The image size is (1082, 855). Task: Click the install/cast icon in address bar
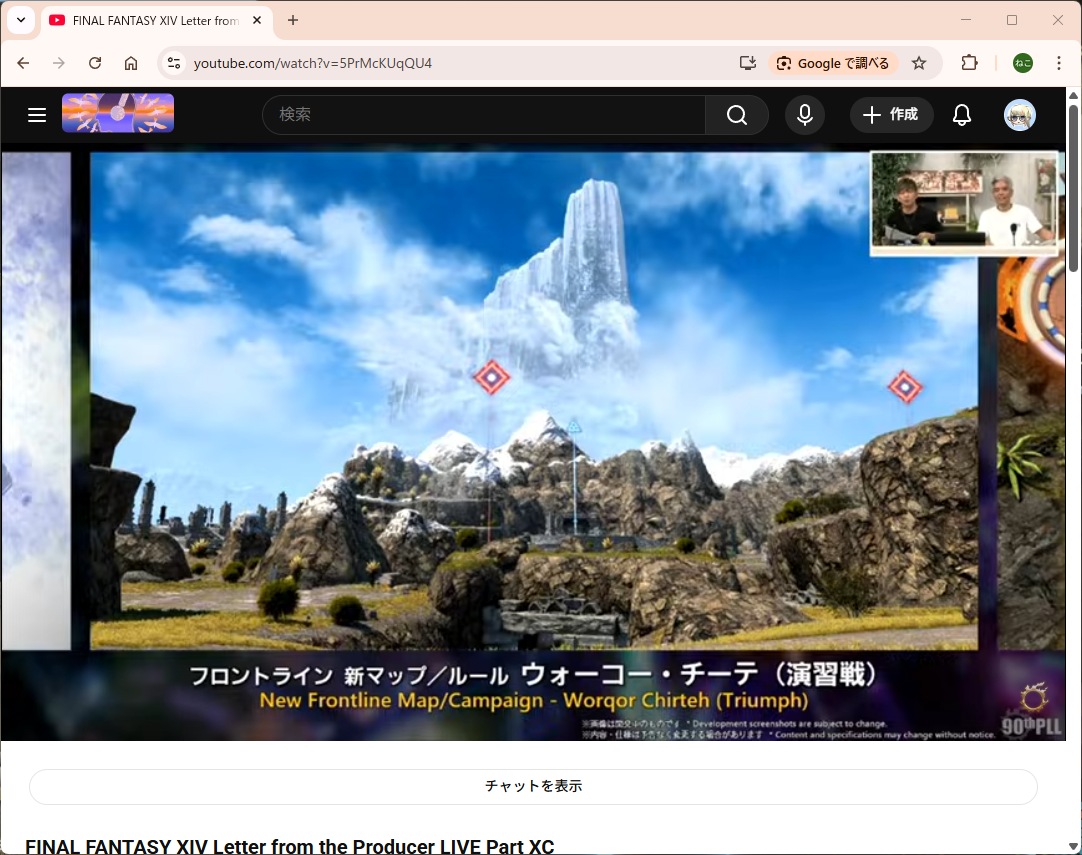point(747,63)
